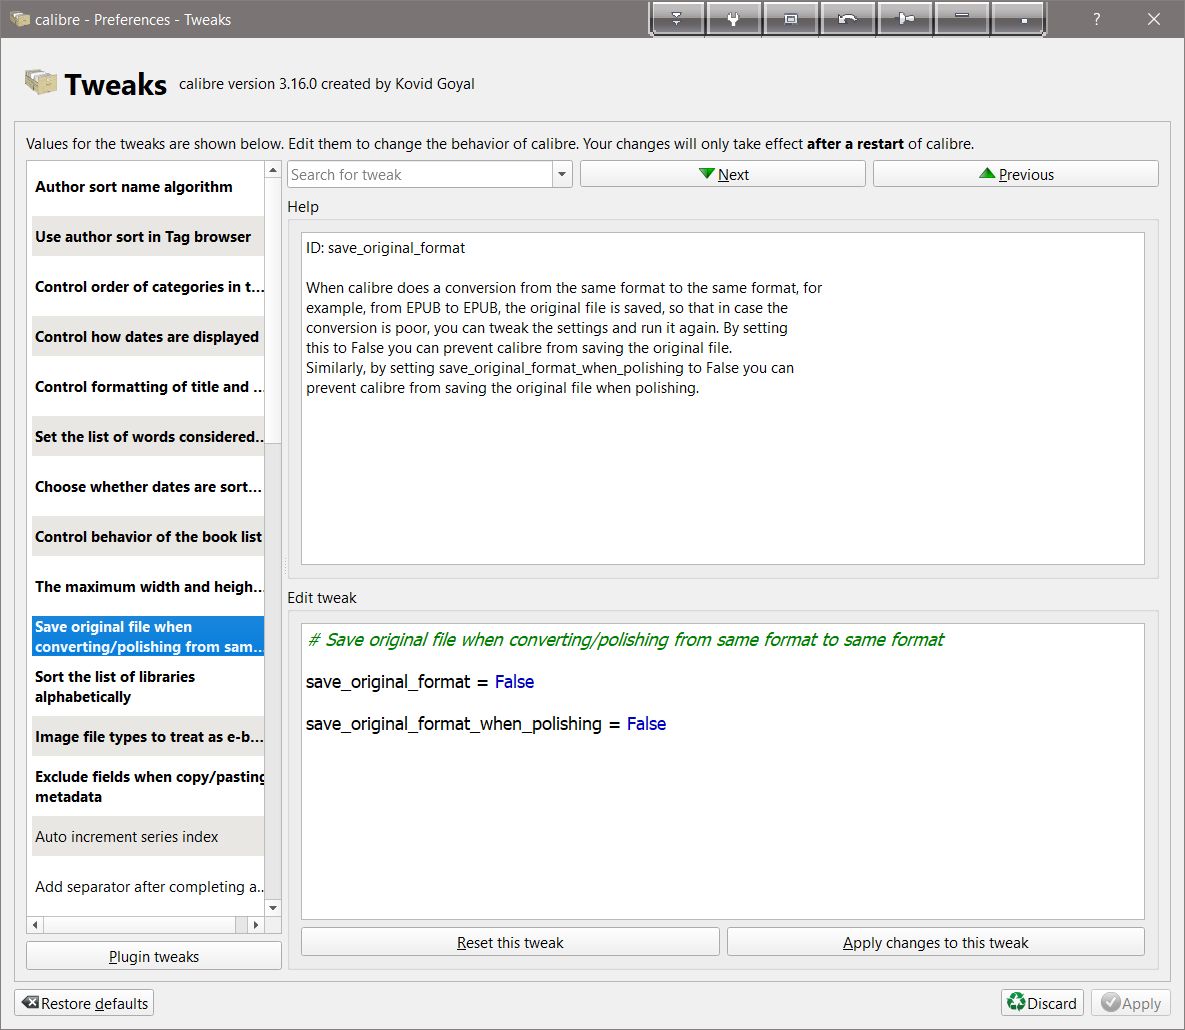Click the Next search button
The image size is (1185, 1030).
click(x=722, y=175)
